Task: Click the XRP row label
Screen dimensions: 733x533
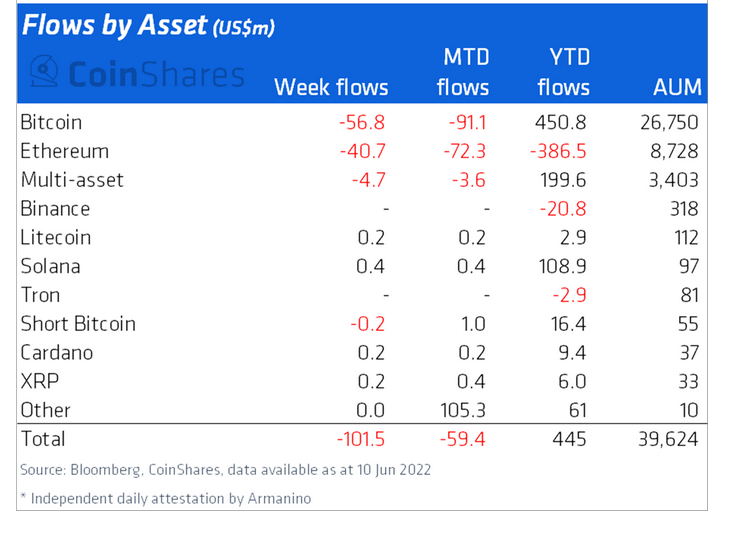Action: point(38,381)
